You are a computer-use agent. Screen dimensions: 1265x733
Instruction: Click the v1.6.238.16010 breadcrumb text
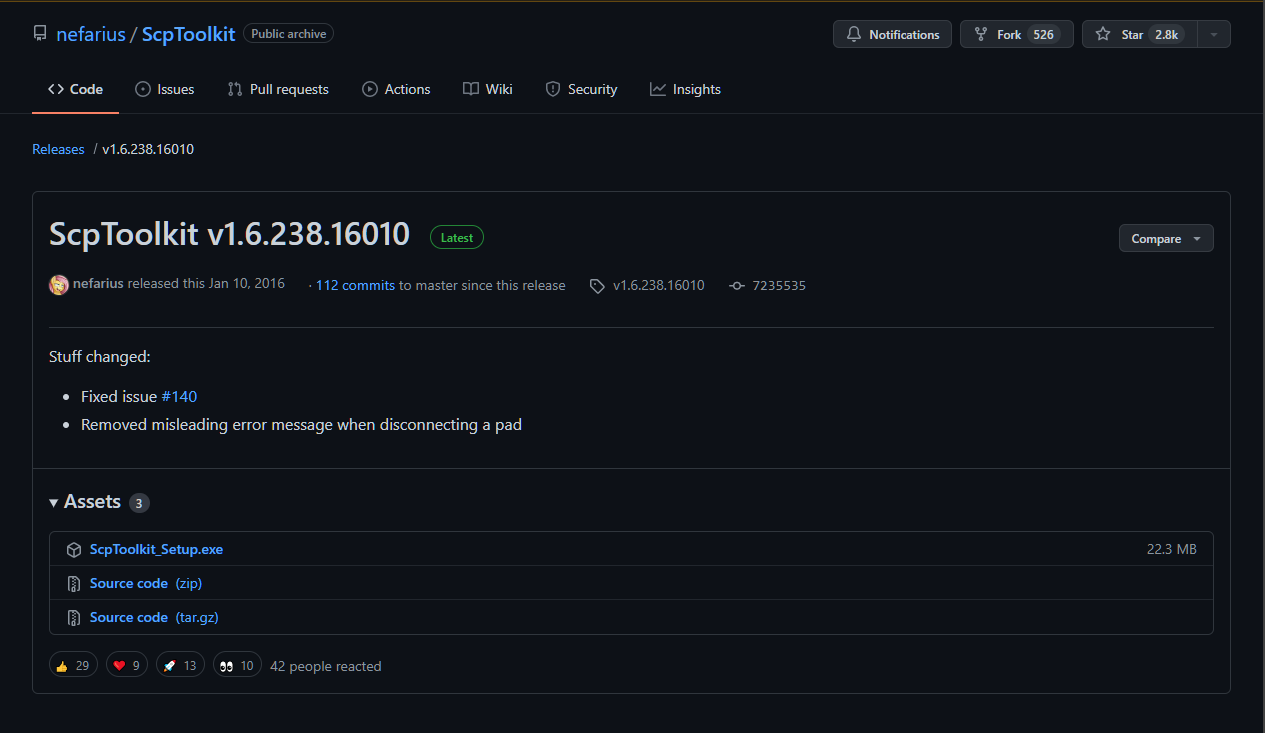pos(148,149)
